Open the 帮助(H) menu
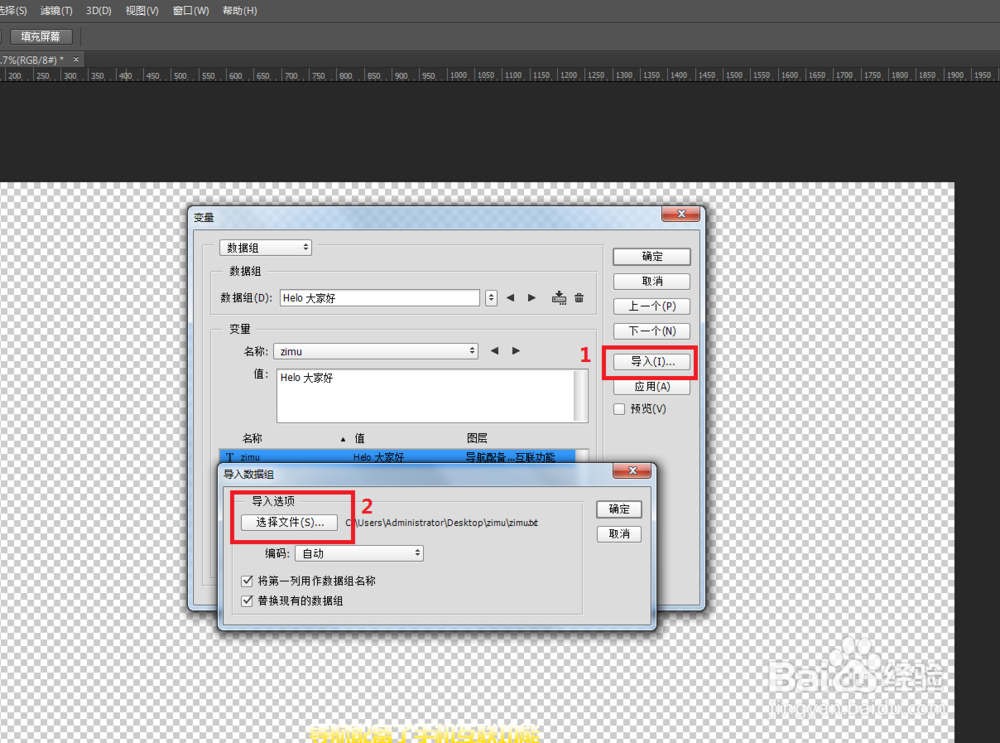The height and width of the screenshot is (743, 1000). pos(240,11)
